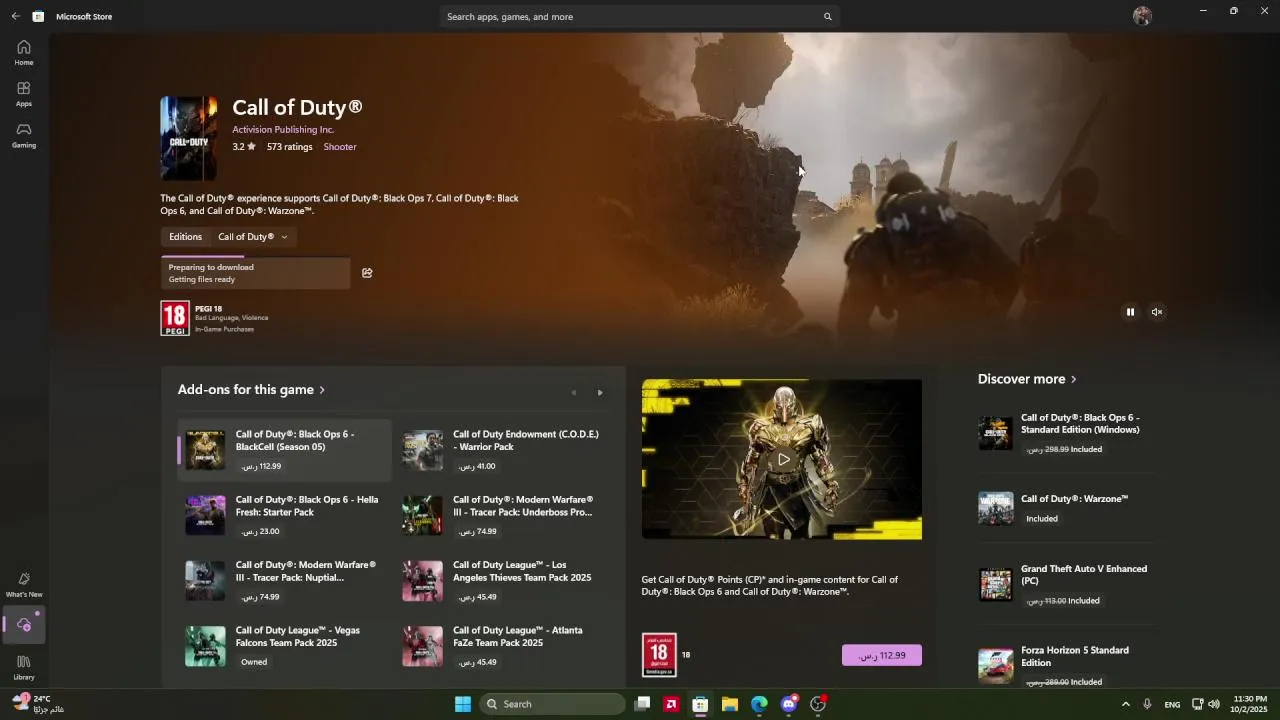Click the 3.2 star rating
The width and height of the screenshot is (1280, 720).
pyautogui.click(x=244, y=147)
